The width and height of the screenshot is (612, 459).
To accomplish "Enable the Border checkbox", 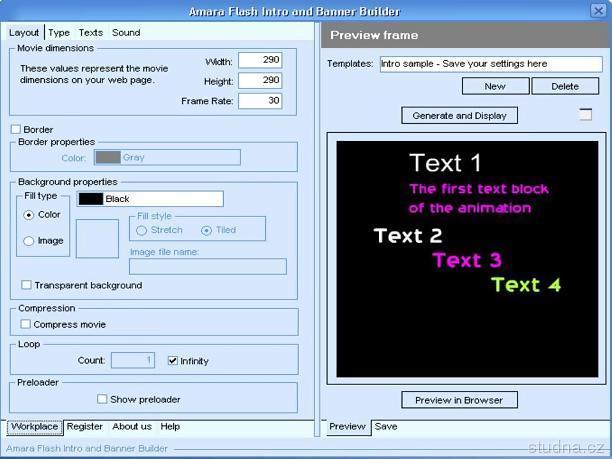I will pos(16,129).
